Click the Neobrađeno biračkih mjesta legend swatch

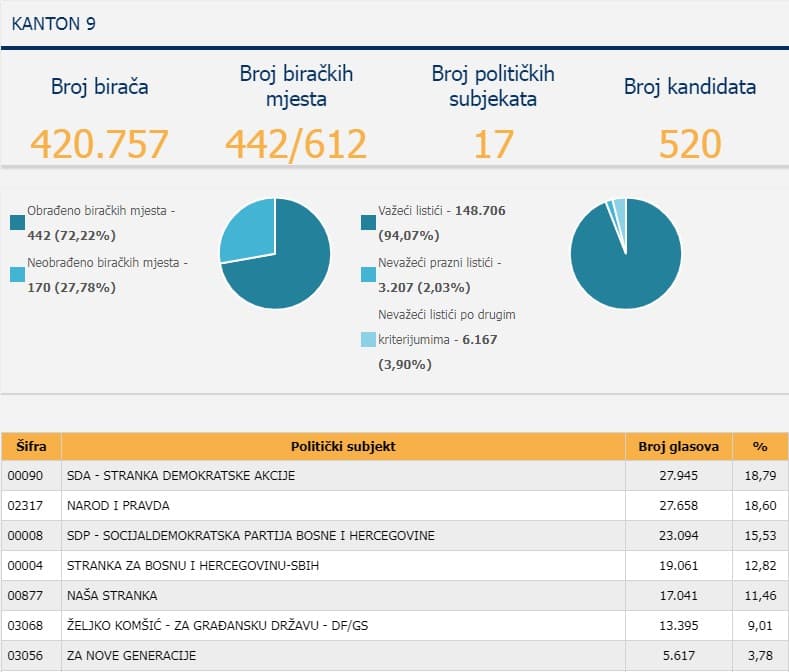point(18,274)
